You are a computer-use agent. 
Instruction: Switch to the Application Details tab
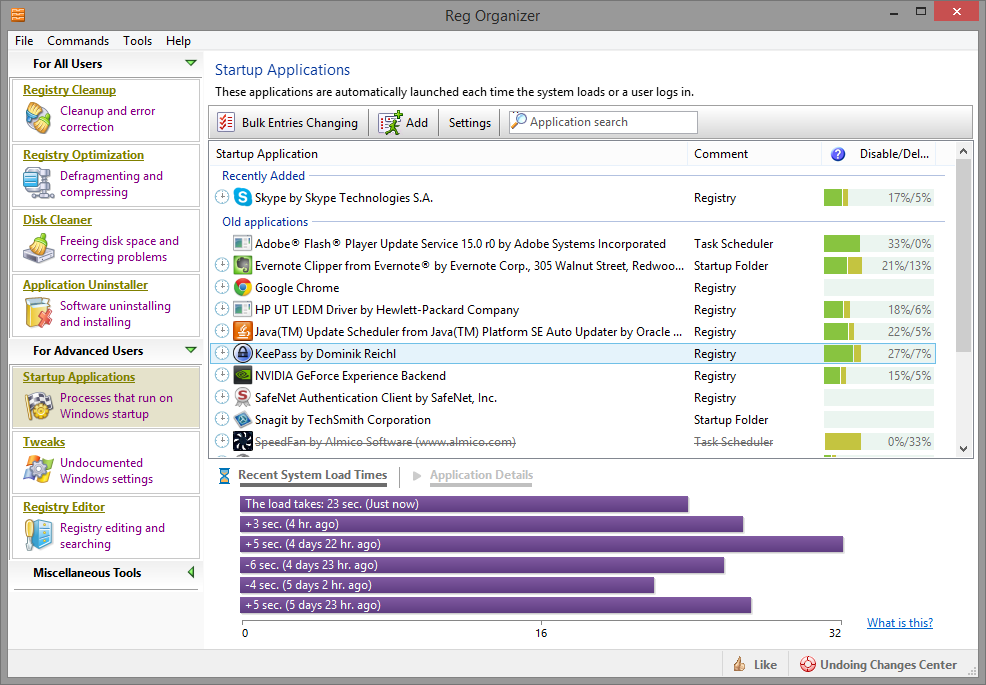point(481,475)
